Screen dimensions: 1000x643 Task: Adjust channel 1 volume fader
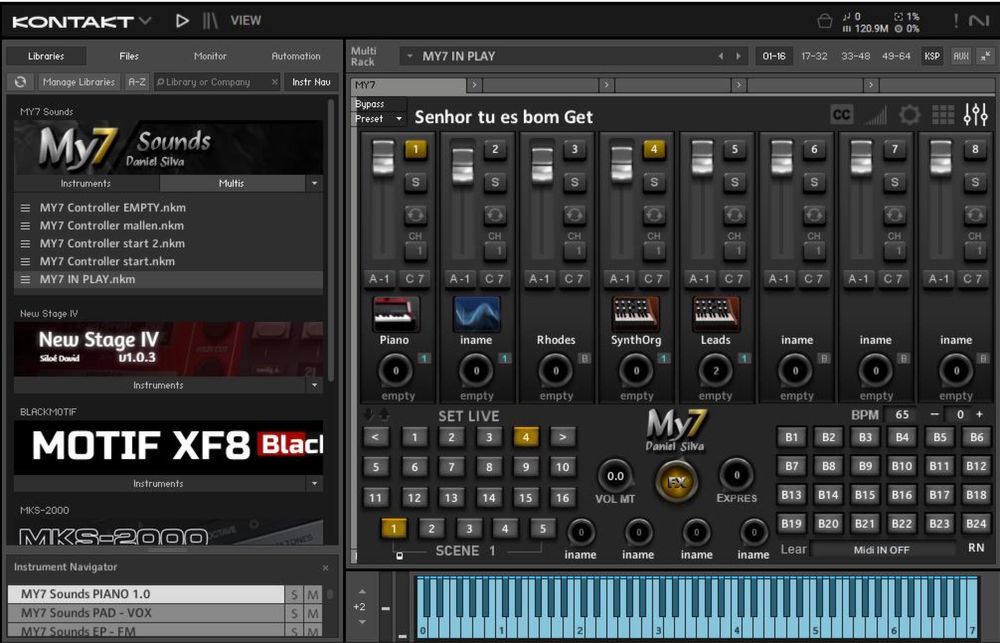click(x=383, y=158)
